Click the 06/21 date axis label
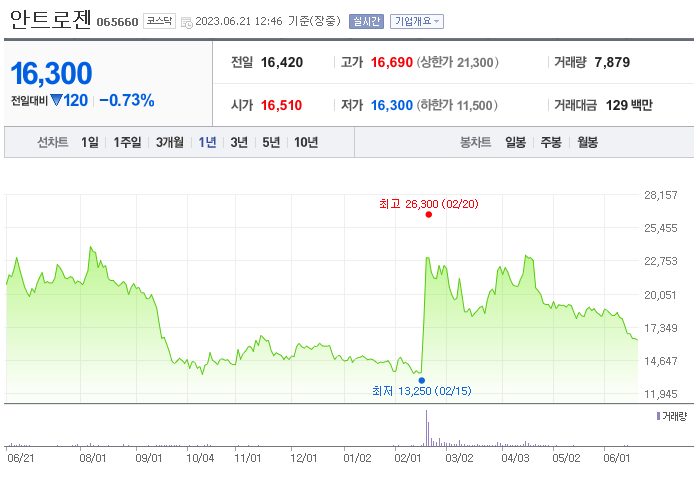This screenshot has height=481, width=694. point(21,458)
